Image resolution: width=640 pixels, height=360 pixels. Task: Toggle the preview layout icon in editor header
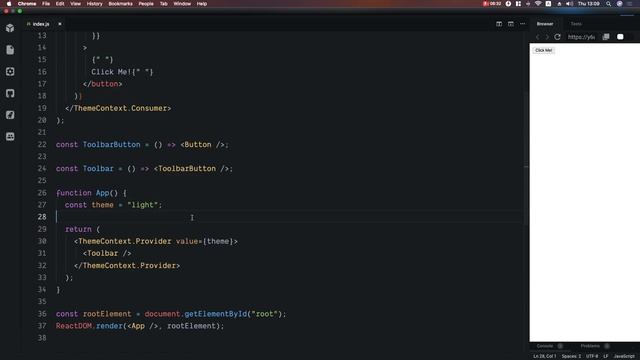coord(511,24)
